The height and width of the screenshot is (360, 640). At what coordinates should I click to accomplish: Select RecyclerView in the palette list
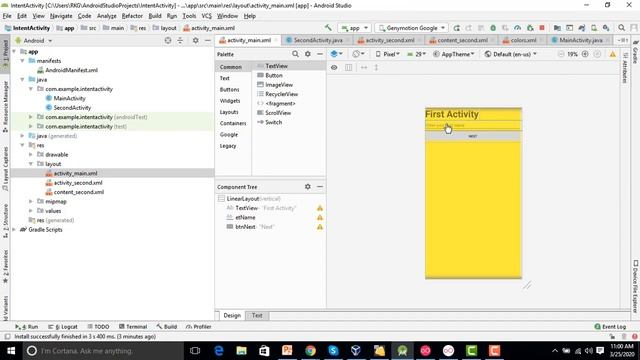pyautogui.click(x=282, y=94)
